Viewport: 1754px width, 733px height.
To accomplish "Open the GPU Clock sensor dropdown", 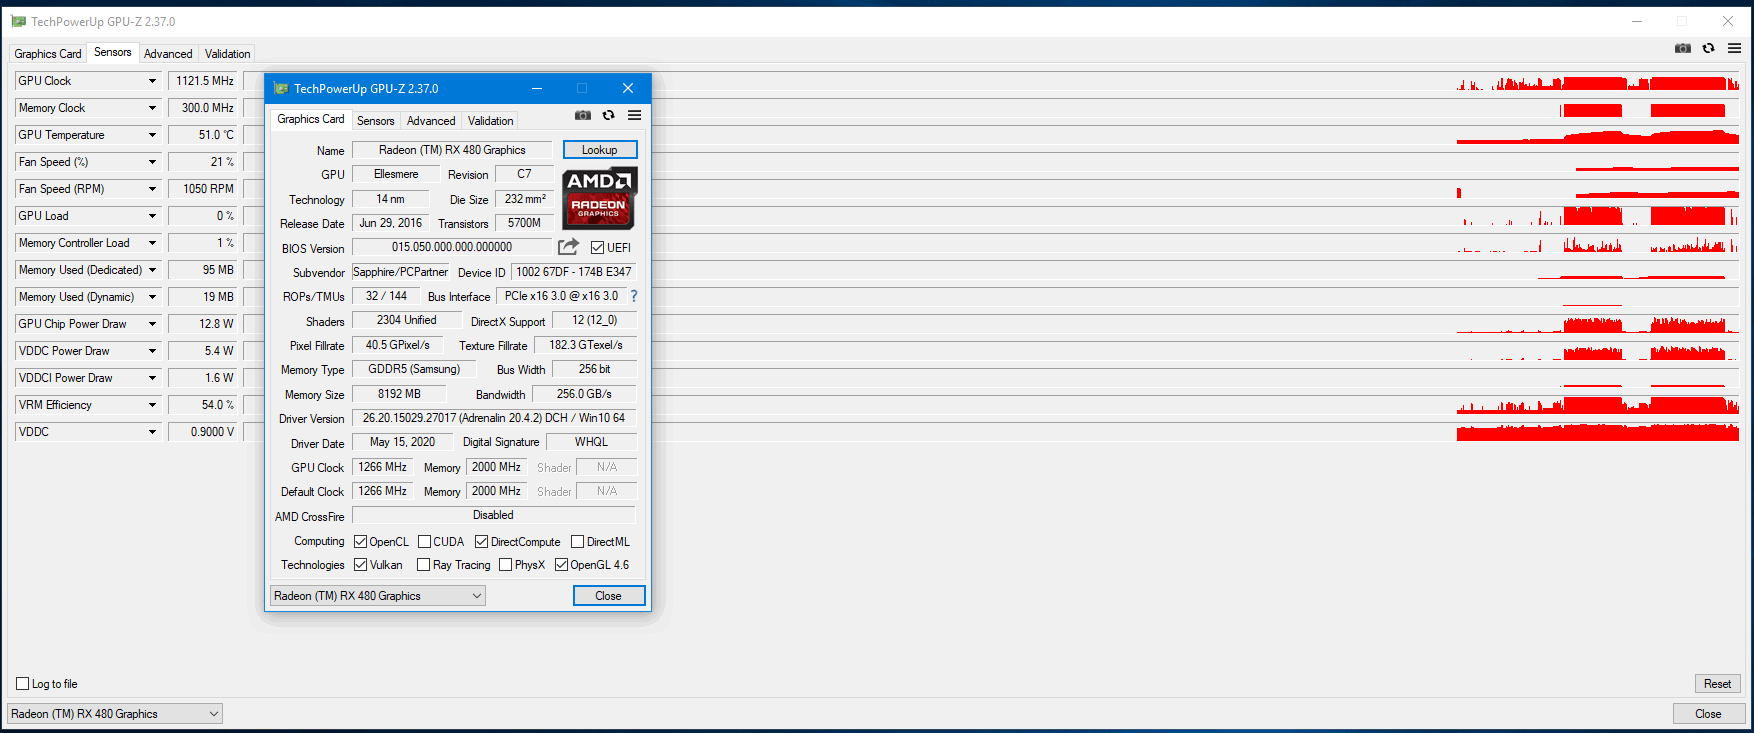I will click(x=152, y=81).
